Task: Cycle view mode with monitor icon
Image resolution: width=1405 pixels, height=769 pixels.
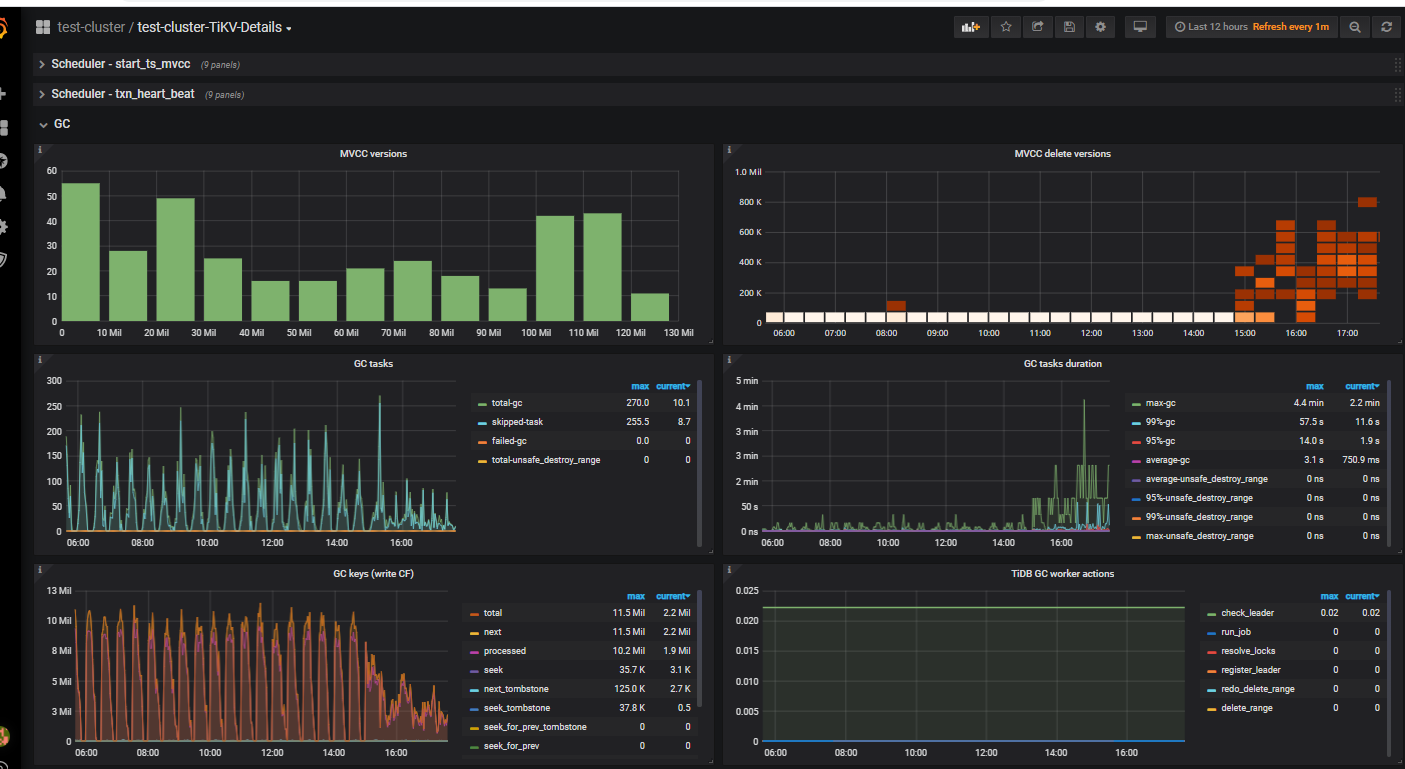Action: (x=1139, y=27)
